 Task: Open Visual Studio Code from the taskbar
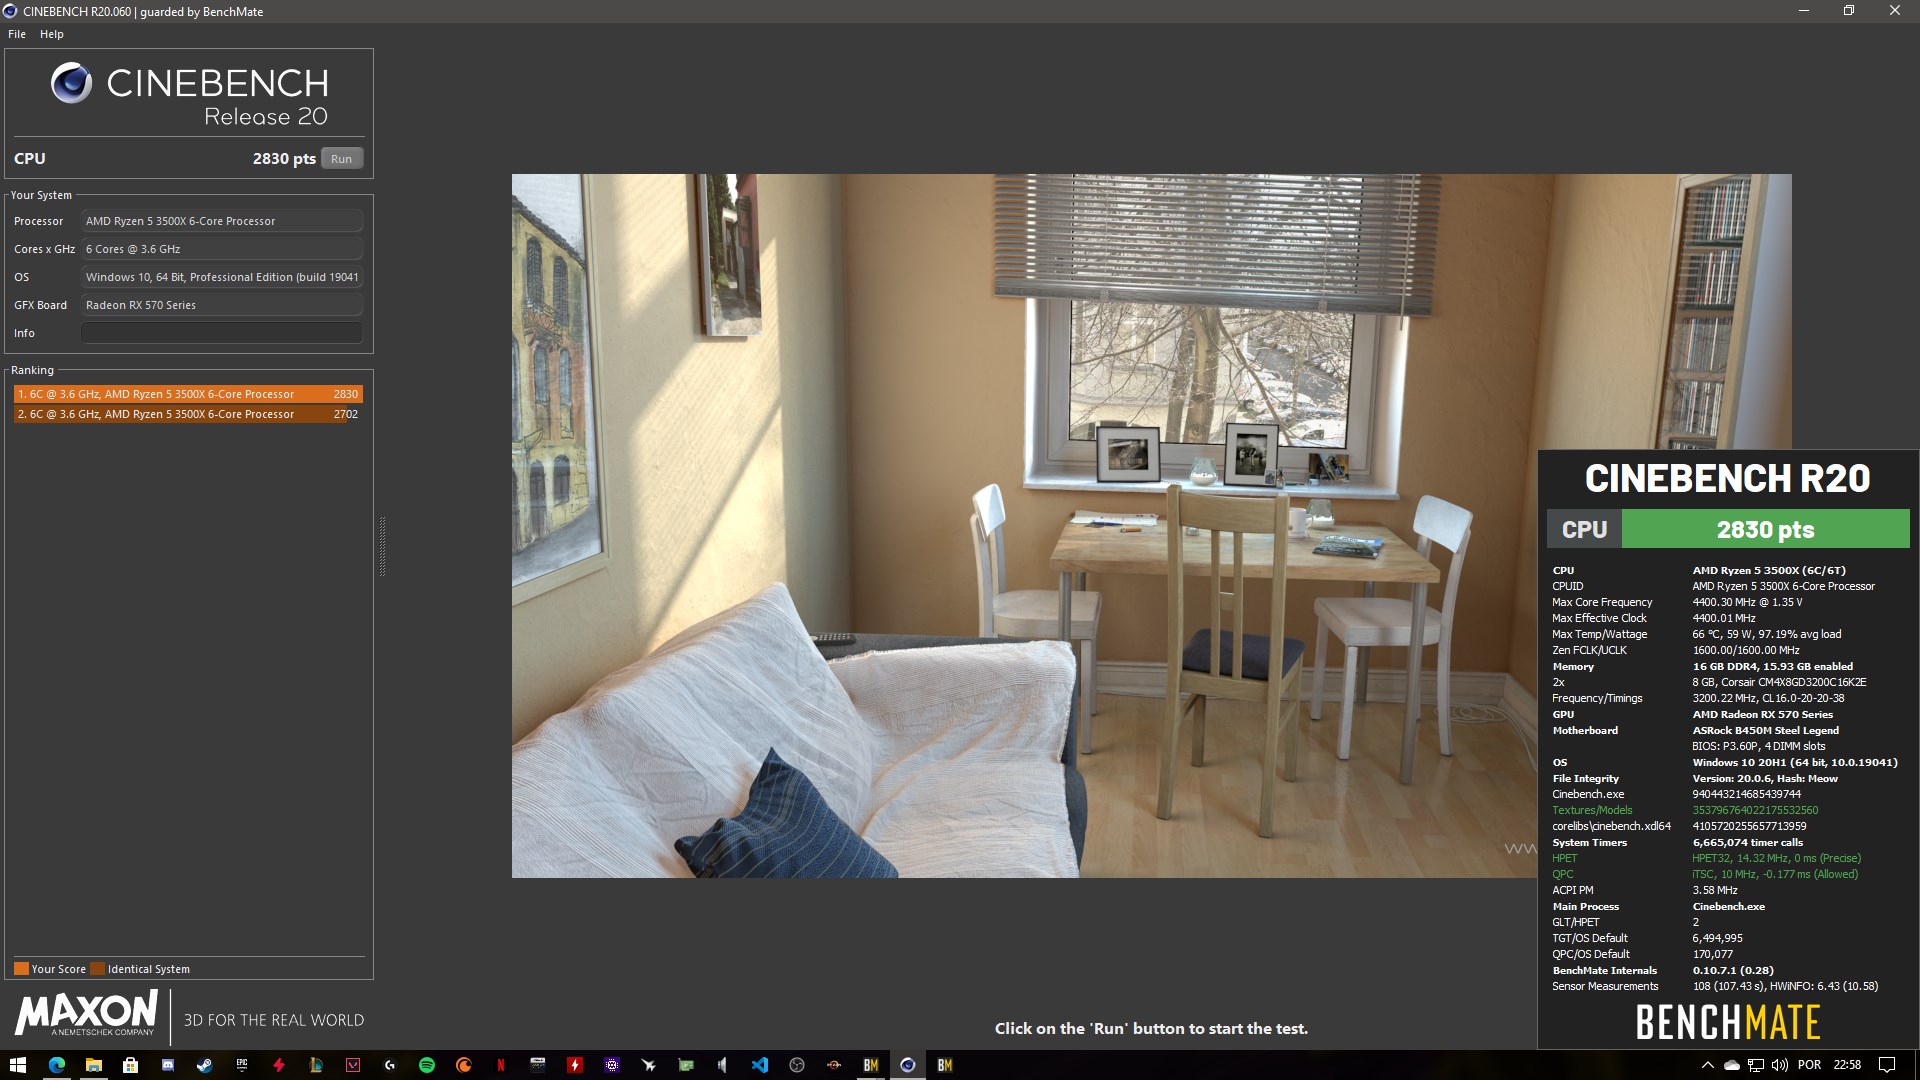tap(760, 1065)
